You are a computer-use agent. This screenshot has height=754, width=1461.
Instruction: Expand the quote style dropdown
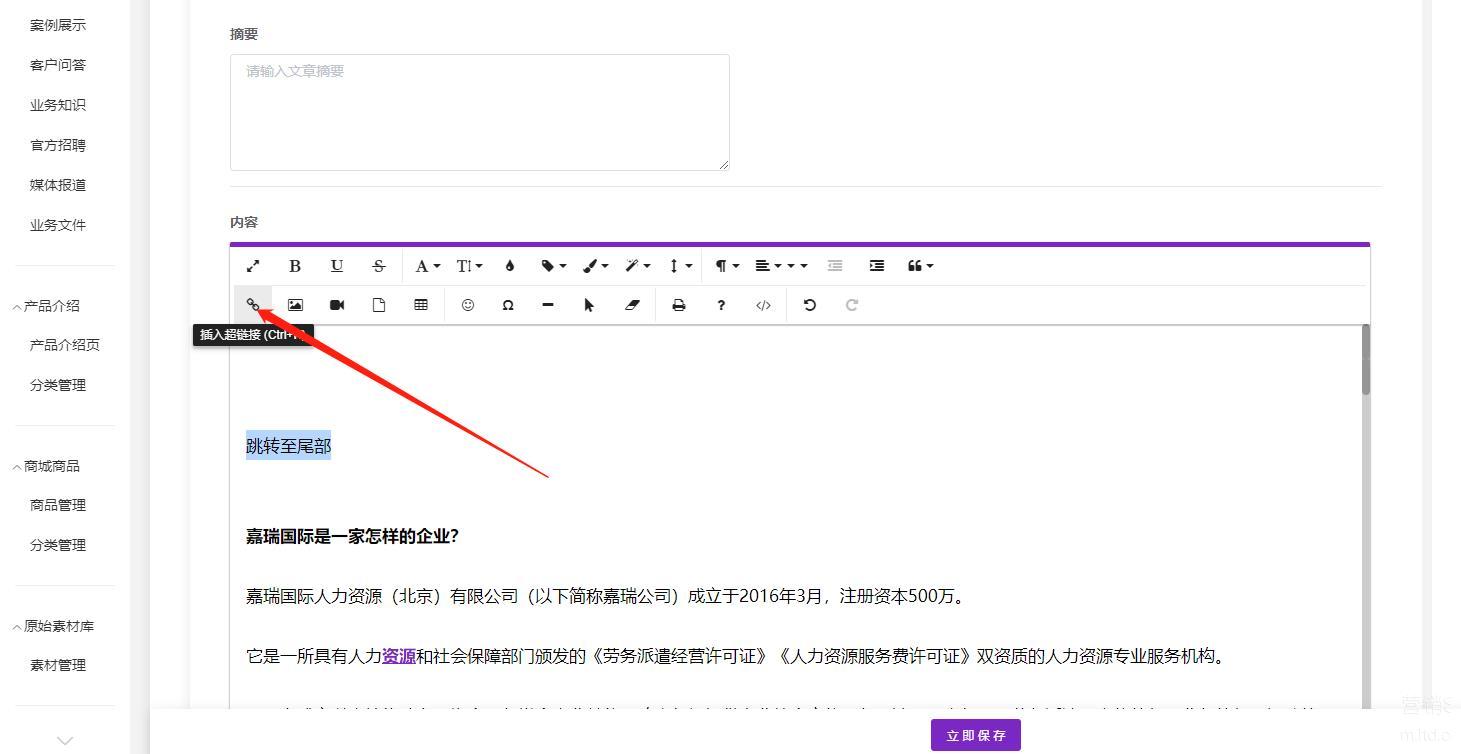(x=920, y=266)
